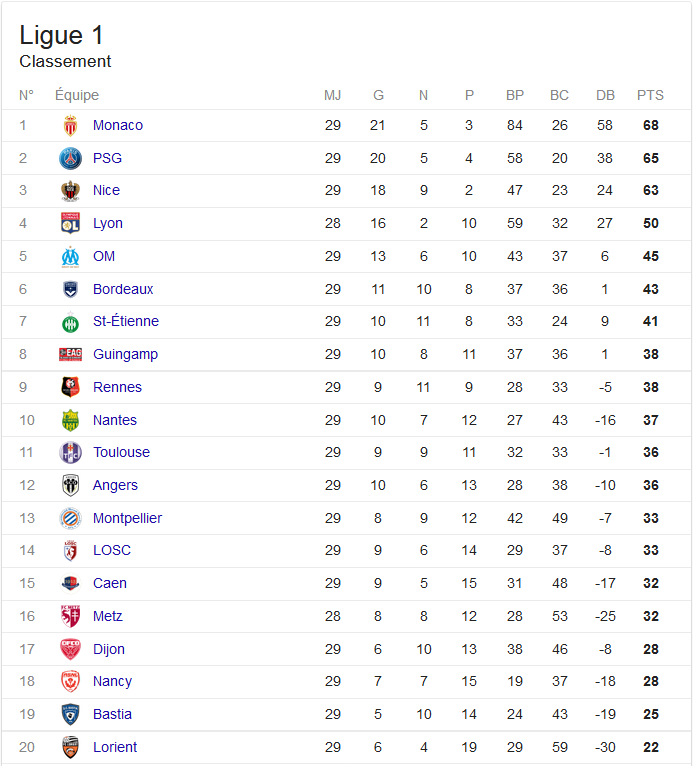Click the PTS column header
This screenshot has height=766, width=693.
(x=650, y=95)
